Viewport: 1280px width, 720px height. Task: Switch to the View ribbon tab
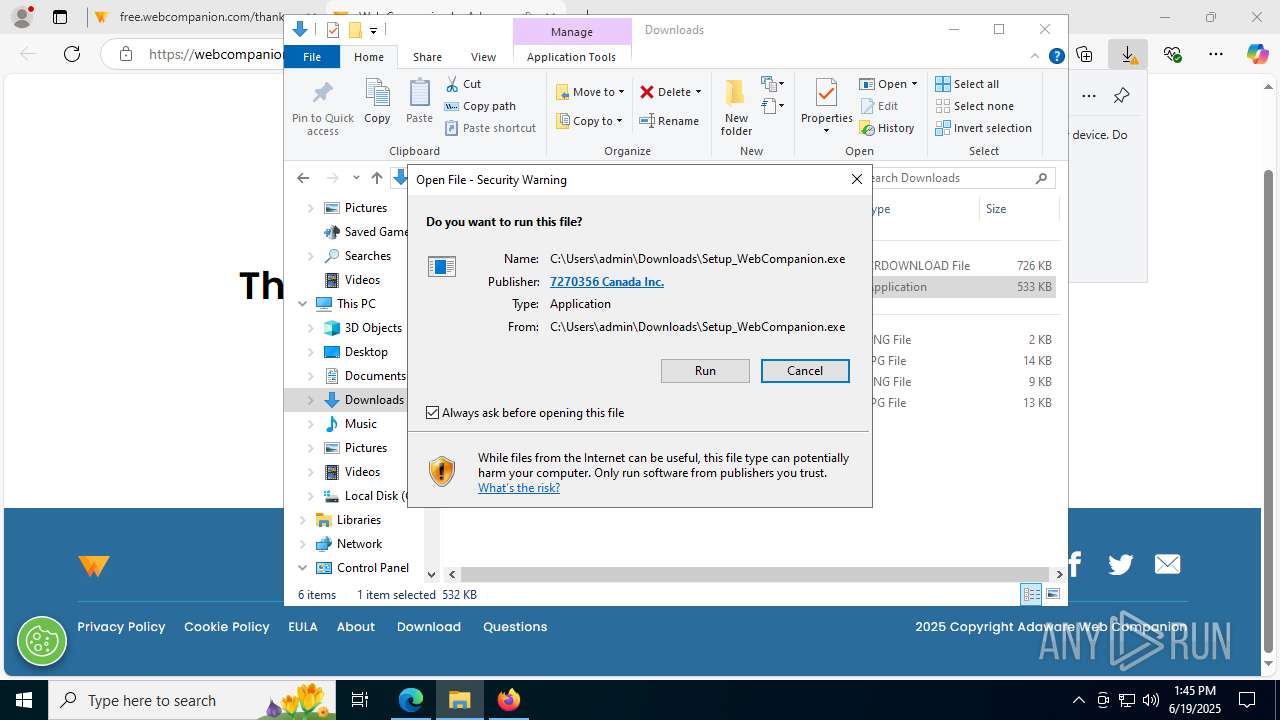483,57
